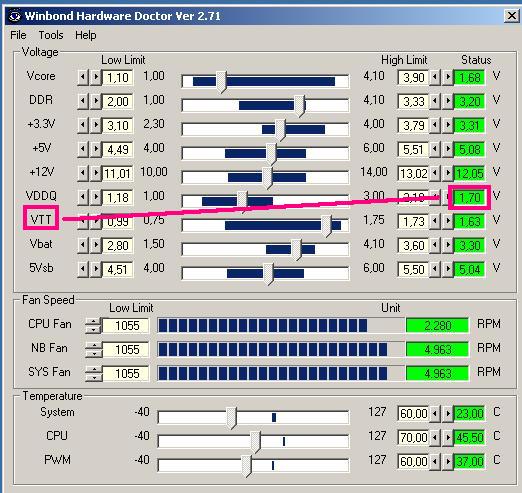
Task: Click the +12V status value 12,05
Action: 470,174
